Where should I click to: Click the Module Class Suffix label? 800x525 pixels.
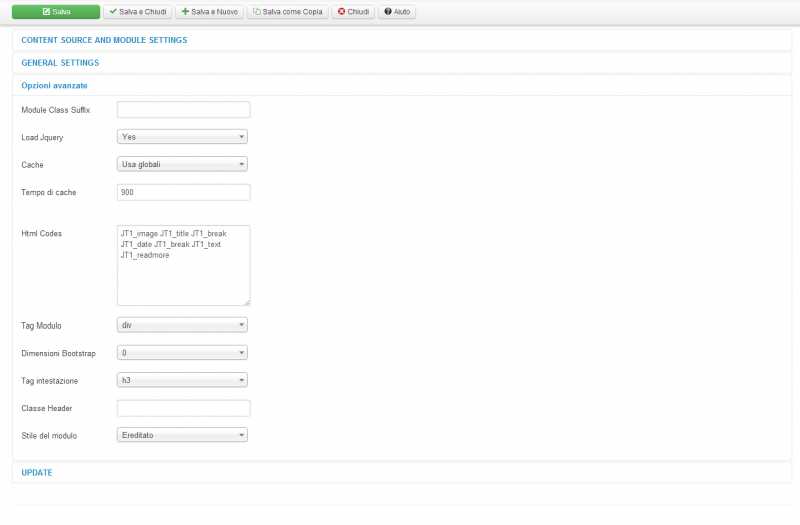[56, 110]
